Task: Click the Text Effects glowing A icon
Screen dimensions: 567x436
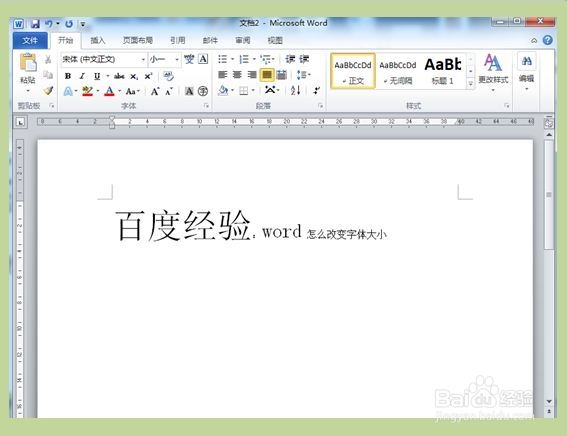Action: coord(68,91)
